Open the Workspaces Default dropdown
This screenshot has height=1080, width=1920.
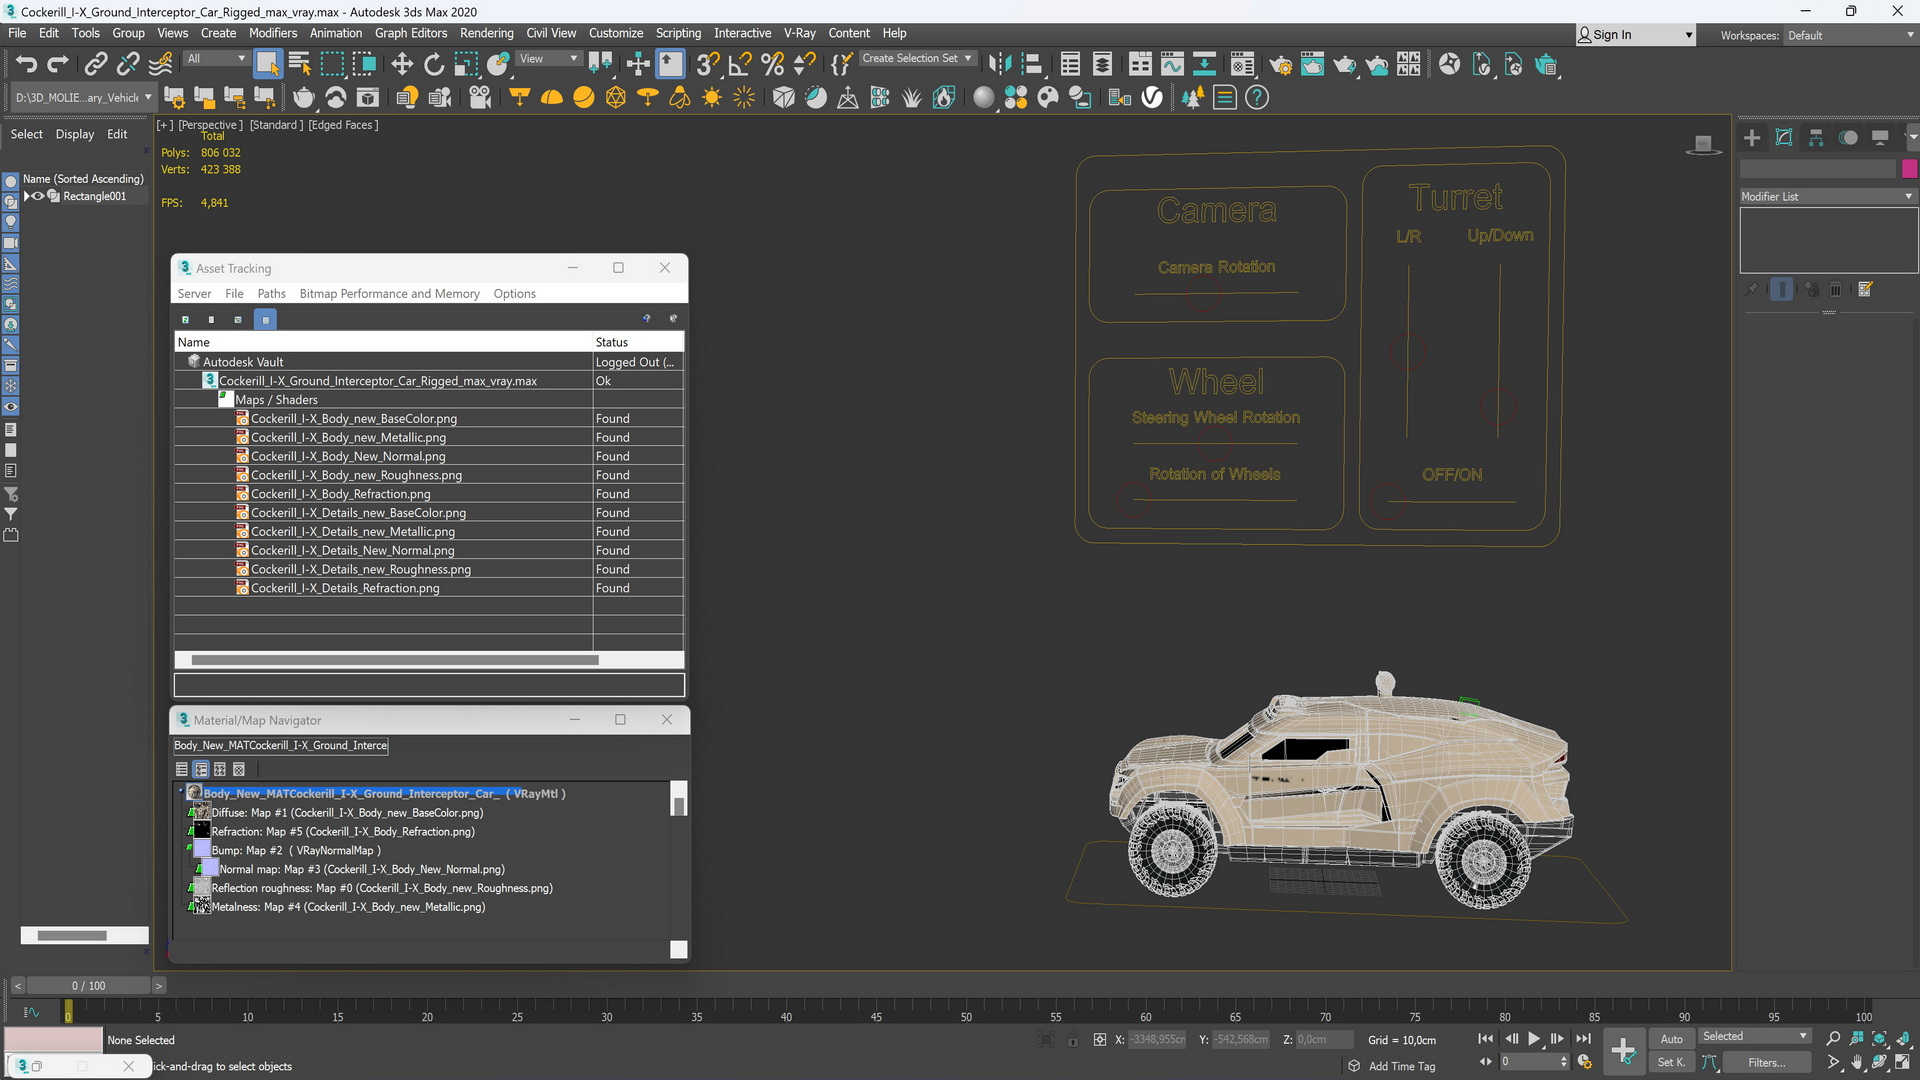1850,35
